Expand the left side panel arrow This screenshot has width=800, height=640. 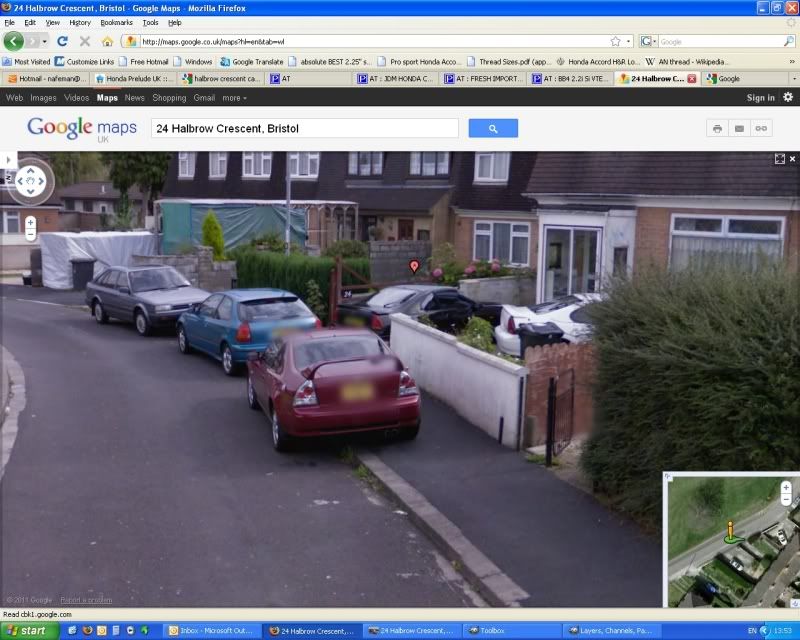coord(8,160)
